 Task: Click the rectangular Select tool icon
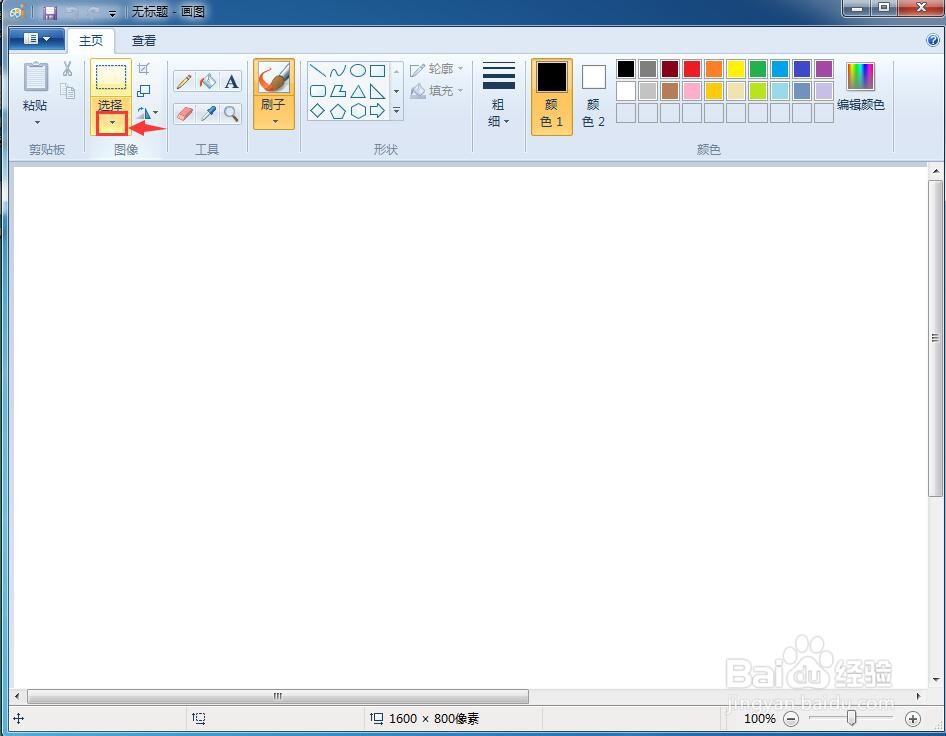pyautogui.click(x=111, y=77)
